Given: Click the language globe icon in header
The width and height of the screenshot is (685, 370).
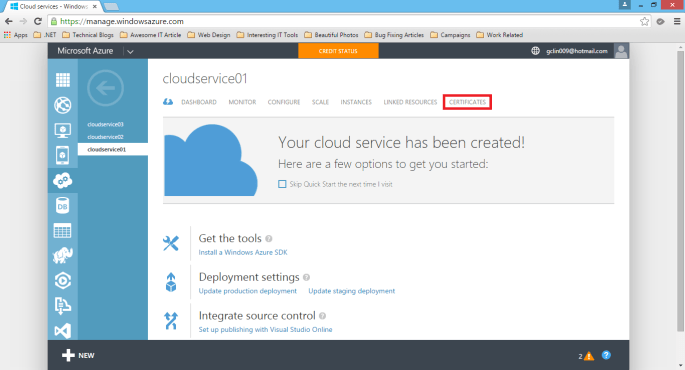Looking at the screenshot, I should pyautogui.click(x=535, y=51).
